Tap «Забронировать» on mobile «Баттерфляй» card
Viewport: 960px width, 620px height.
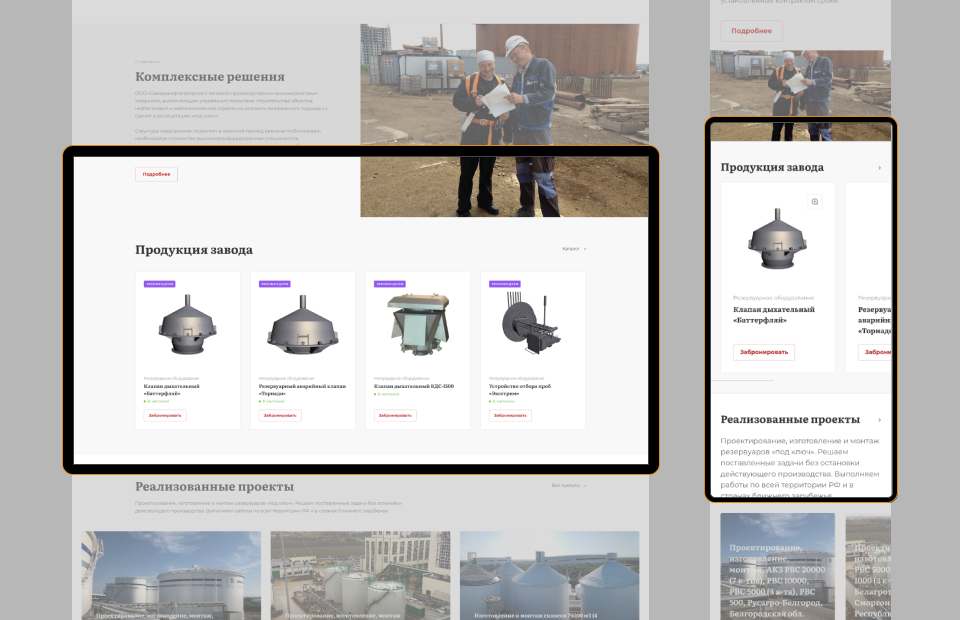(x=764, y=352)
